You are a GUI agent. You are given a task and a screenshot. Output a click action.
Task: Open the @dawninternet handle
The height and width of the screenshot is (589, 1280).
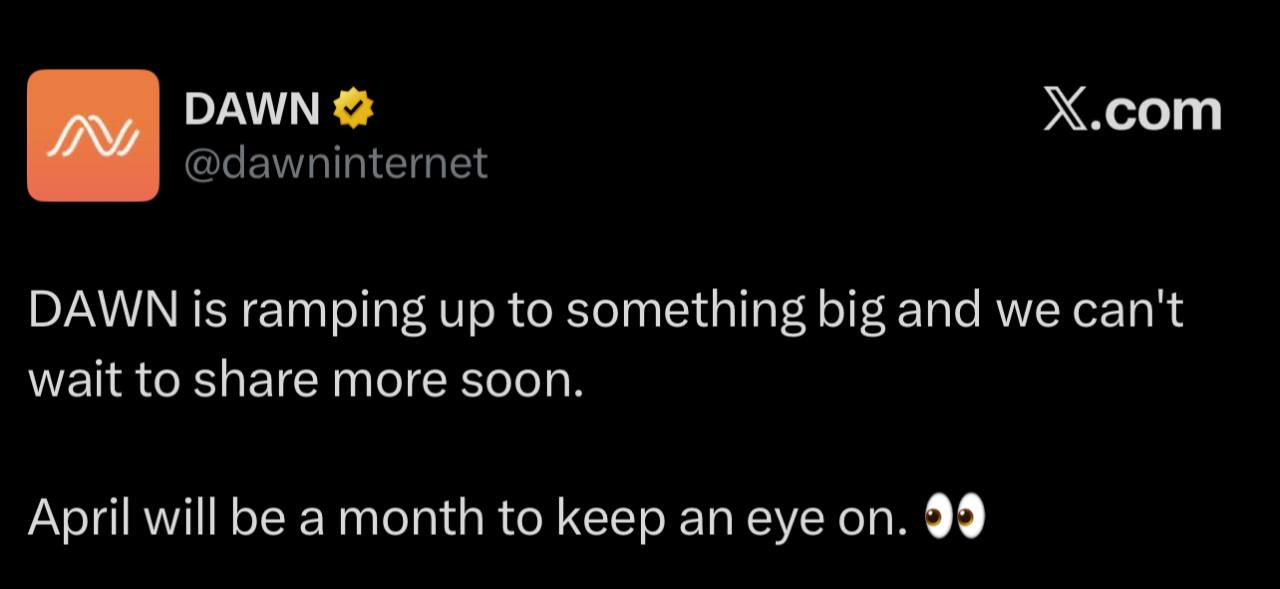click(x=336, y=162)
